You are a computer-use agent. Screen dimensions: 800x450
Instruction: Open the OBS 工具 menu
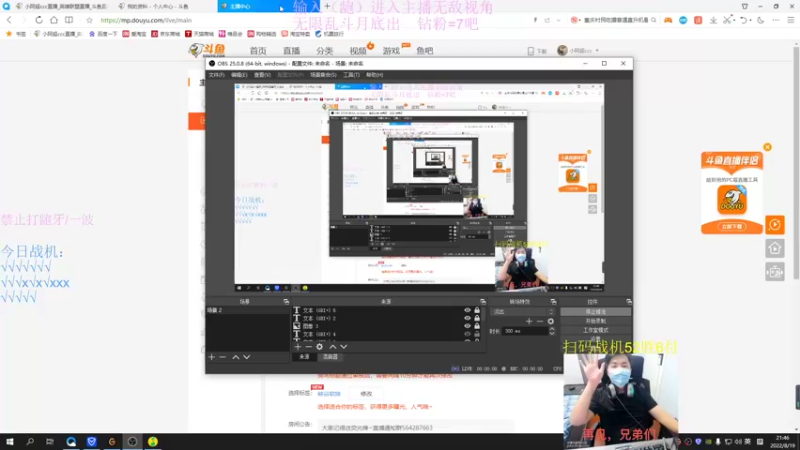pos(351,75)
